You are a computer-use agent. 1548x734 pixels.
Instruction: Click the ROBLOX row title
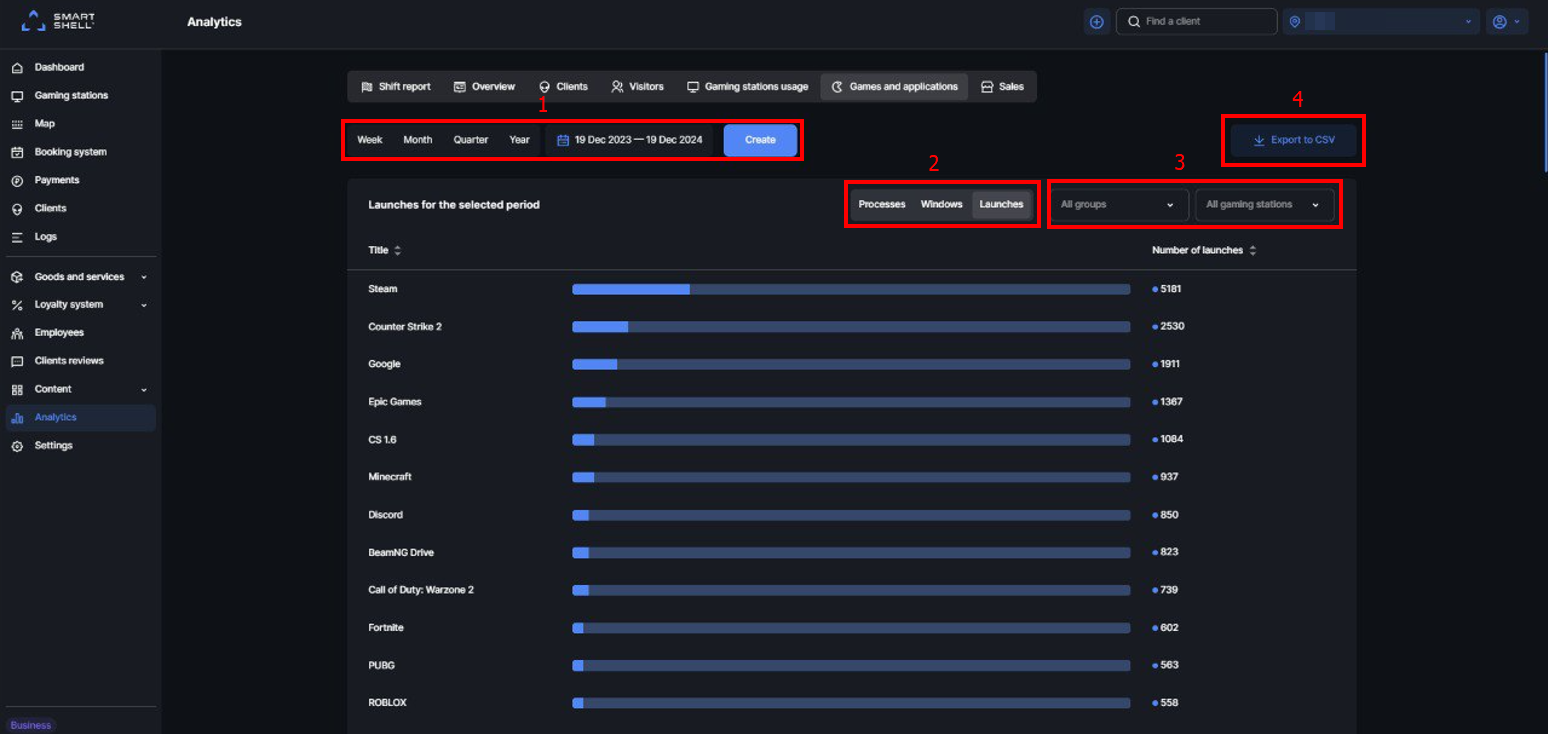pyautogui.click(x=387, y=703)
